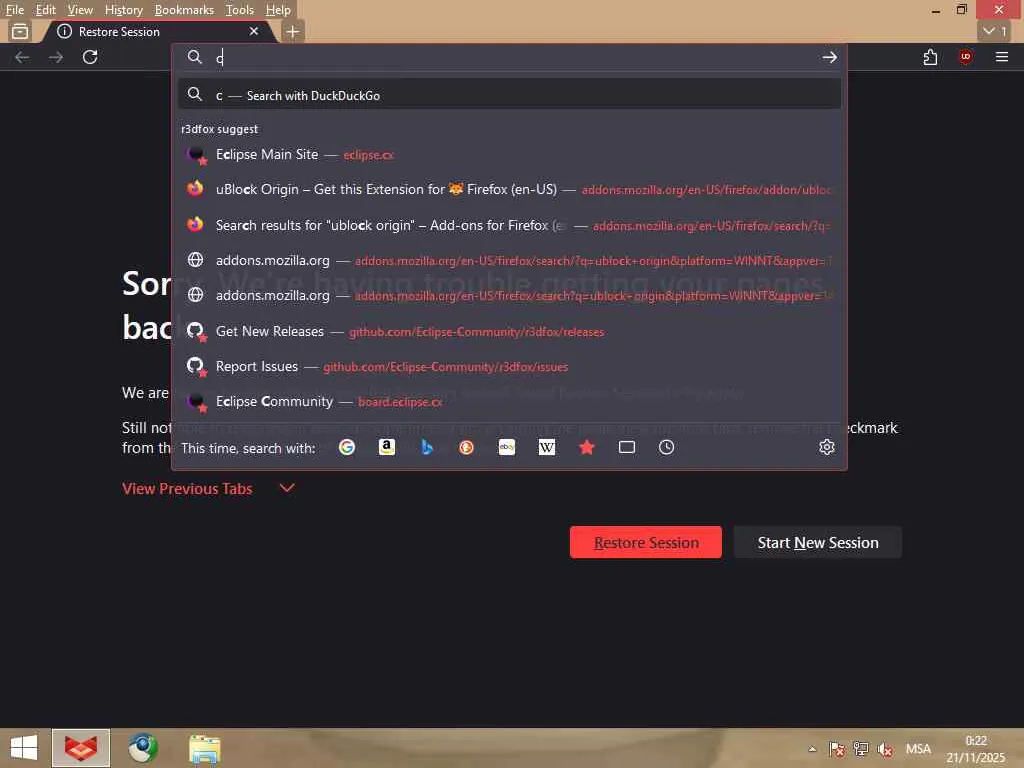Screen dimensions: 1024x768
Task: Search this time with DuckDuckGo
Action: pos(466,447)
